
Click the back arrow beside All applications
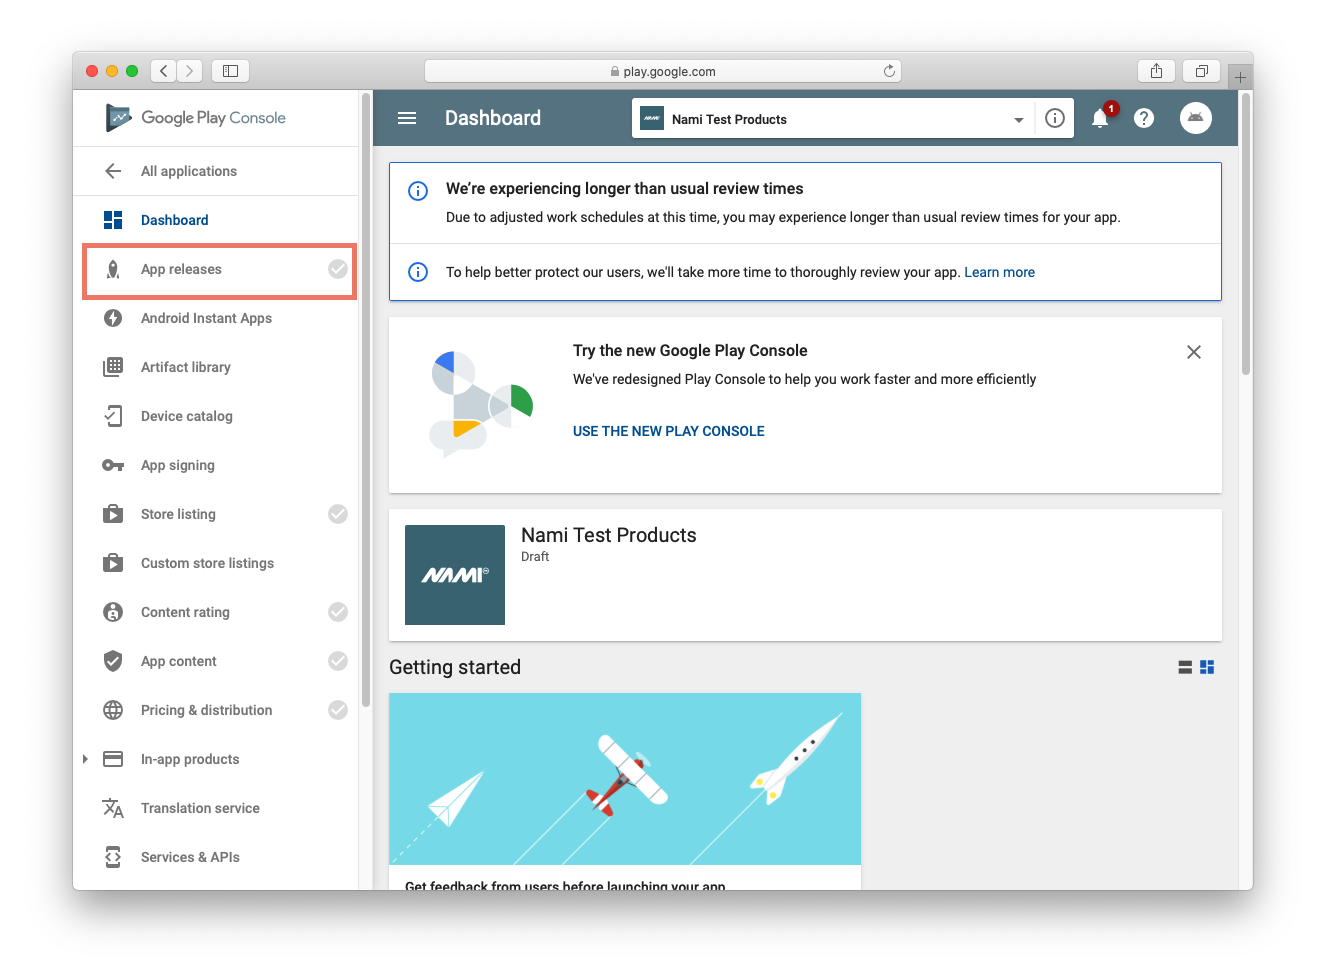[x=113, y=171]
